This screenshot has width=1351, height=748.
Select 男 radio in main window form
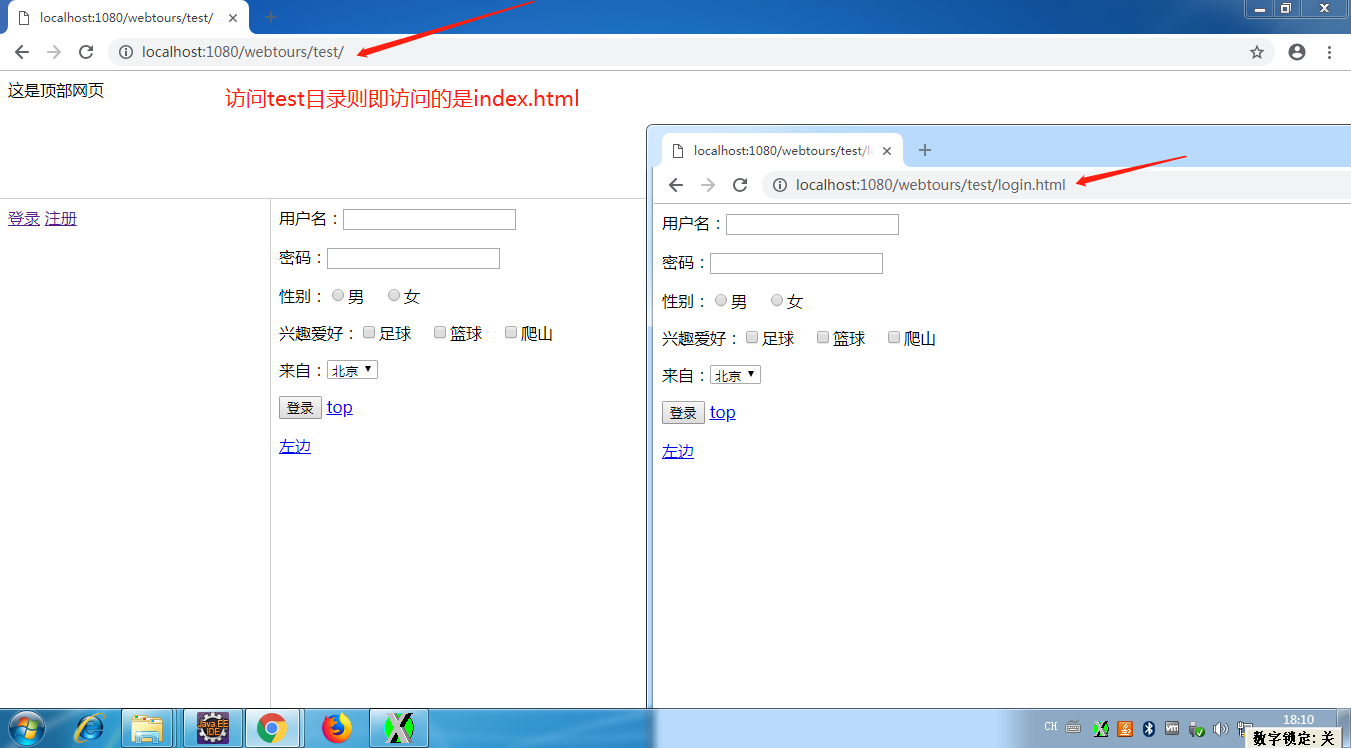[x=338, y=295]
